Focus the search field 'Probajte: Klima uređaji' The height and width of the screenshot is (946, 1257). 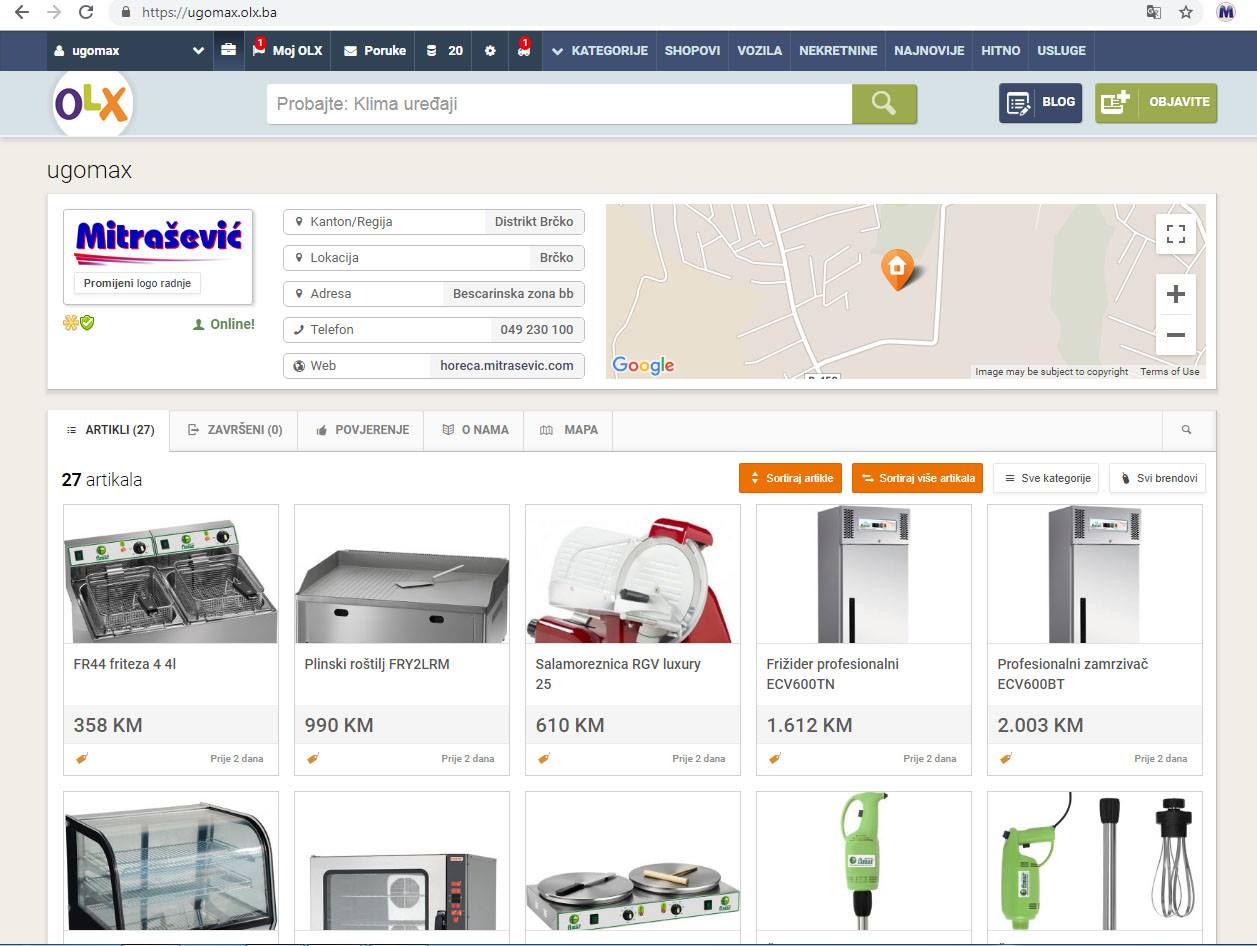[x=559, y=104]
